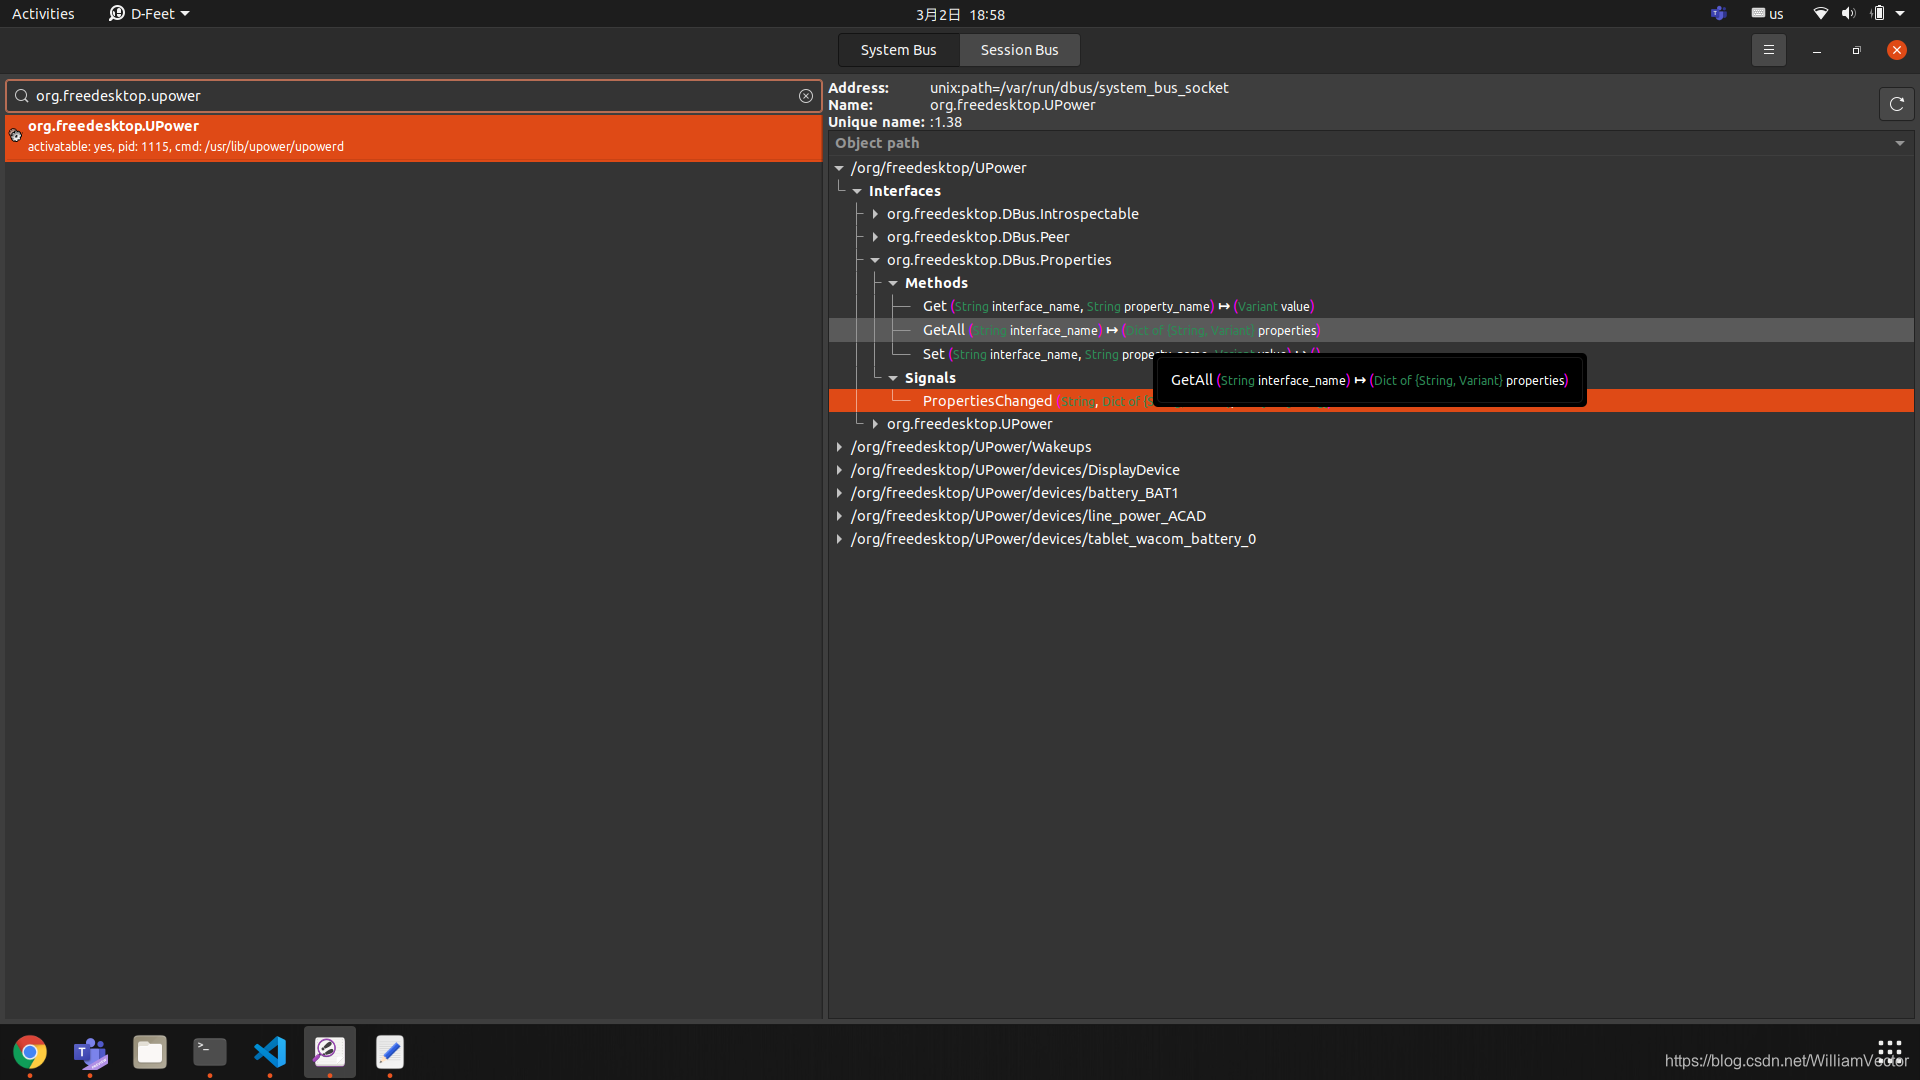The height and width of the screenshot is (1080, 1920).
Task: Select the Set method row
Action: click(x=1371, y=354)
